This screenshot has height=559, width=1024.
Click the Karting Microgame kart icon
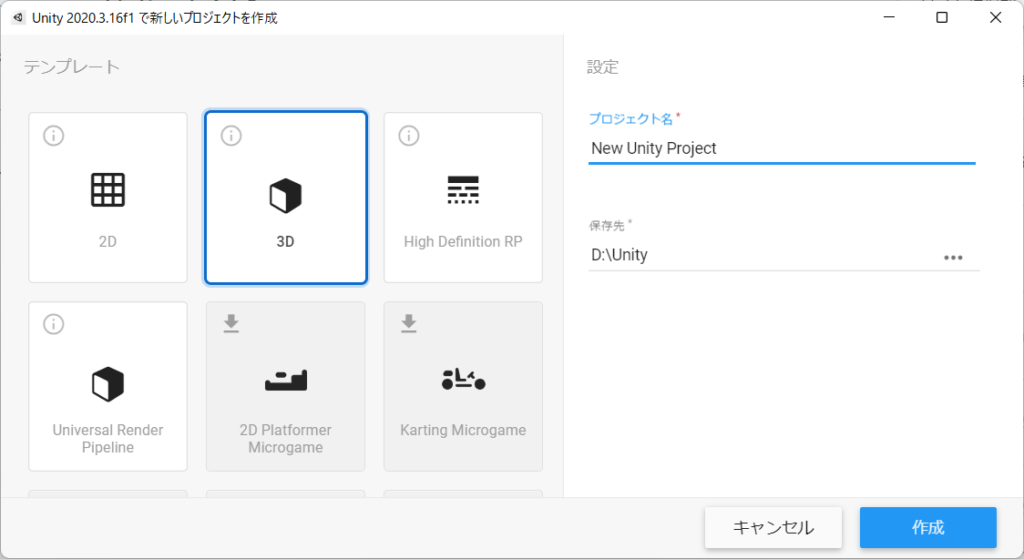[x=462, y=379]
